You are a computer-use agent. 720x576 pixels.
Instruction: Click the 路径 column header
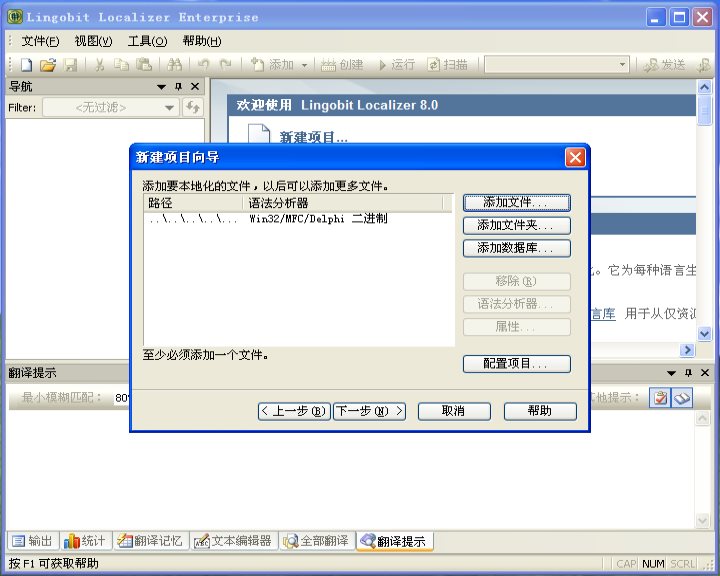pyautogui.click(x=193, y=203)
